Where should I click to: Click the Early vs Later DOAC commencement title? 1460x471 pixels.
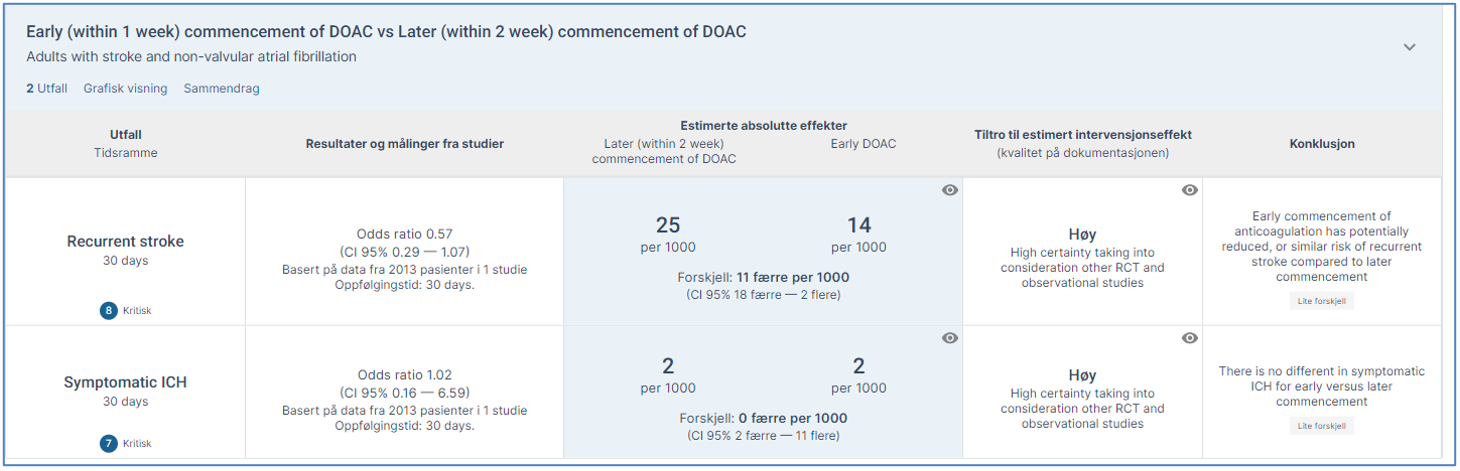click(x=386, y=32)
